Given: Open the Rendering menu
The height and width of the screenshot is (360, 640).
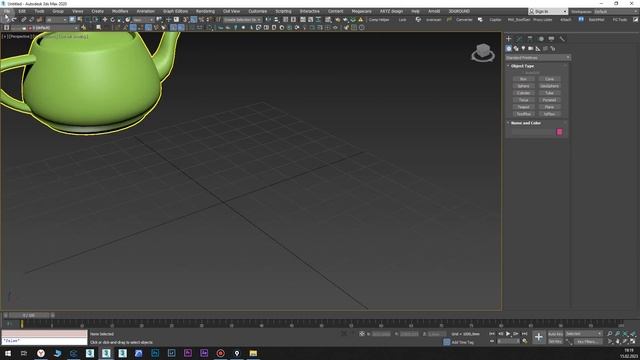Looking at the screenshot, I should coord(205,11).
